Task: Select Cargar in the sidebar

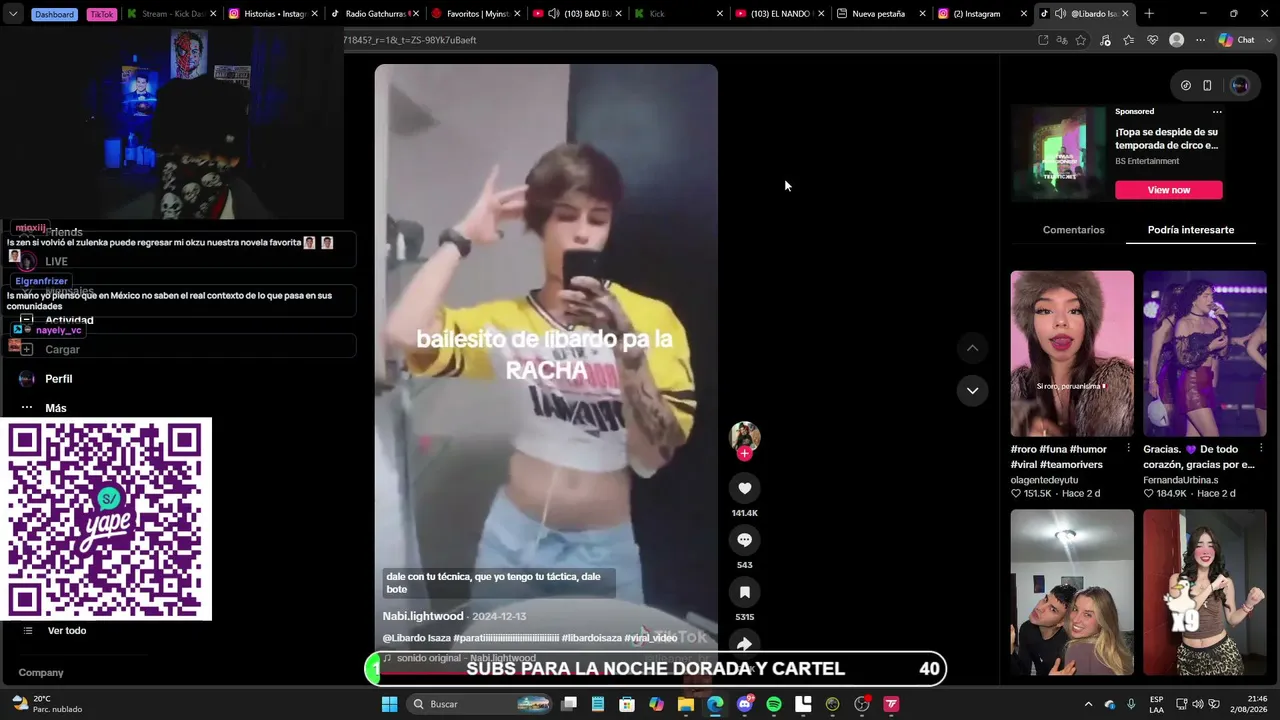Action: 62,349
